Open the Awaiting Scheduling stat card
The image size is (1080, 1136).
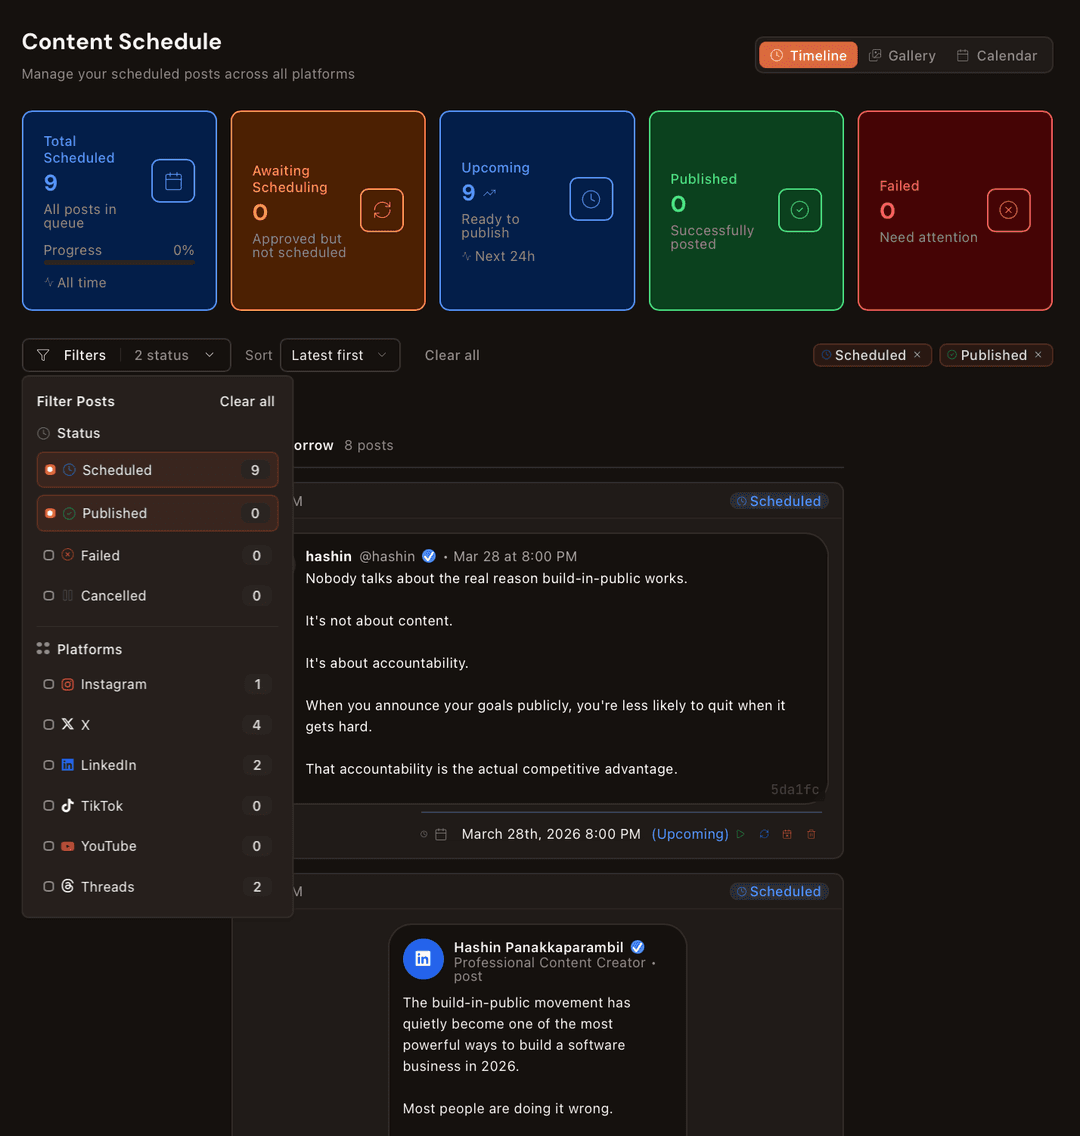click(328, 211)
